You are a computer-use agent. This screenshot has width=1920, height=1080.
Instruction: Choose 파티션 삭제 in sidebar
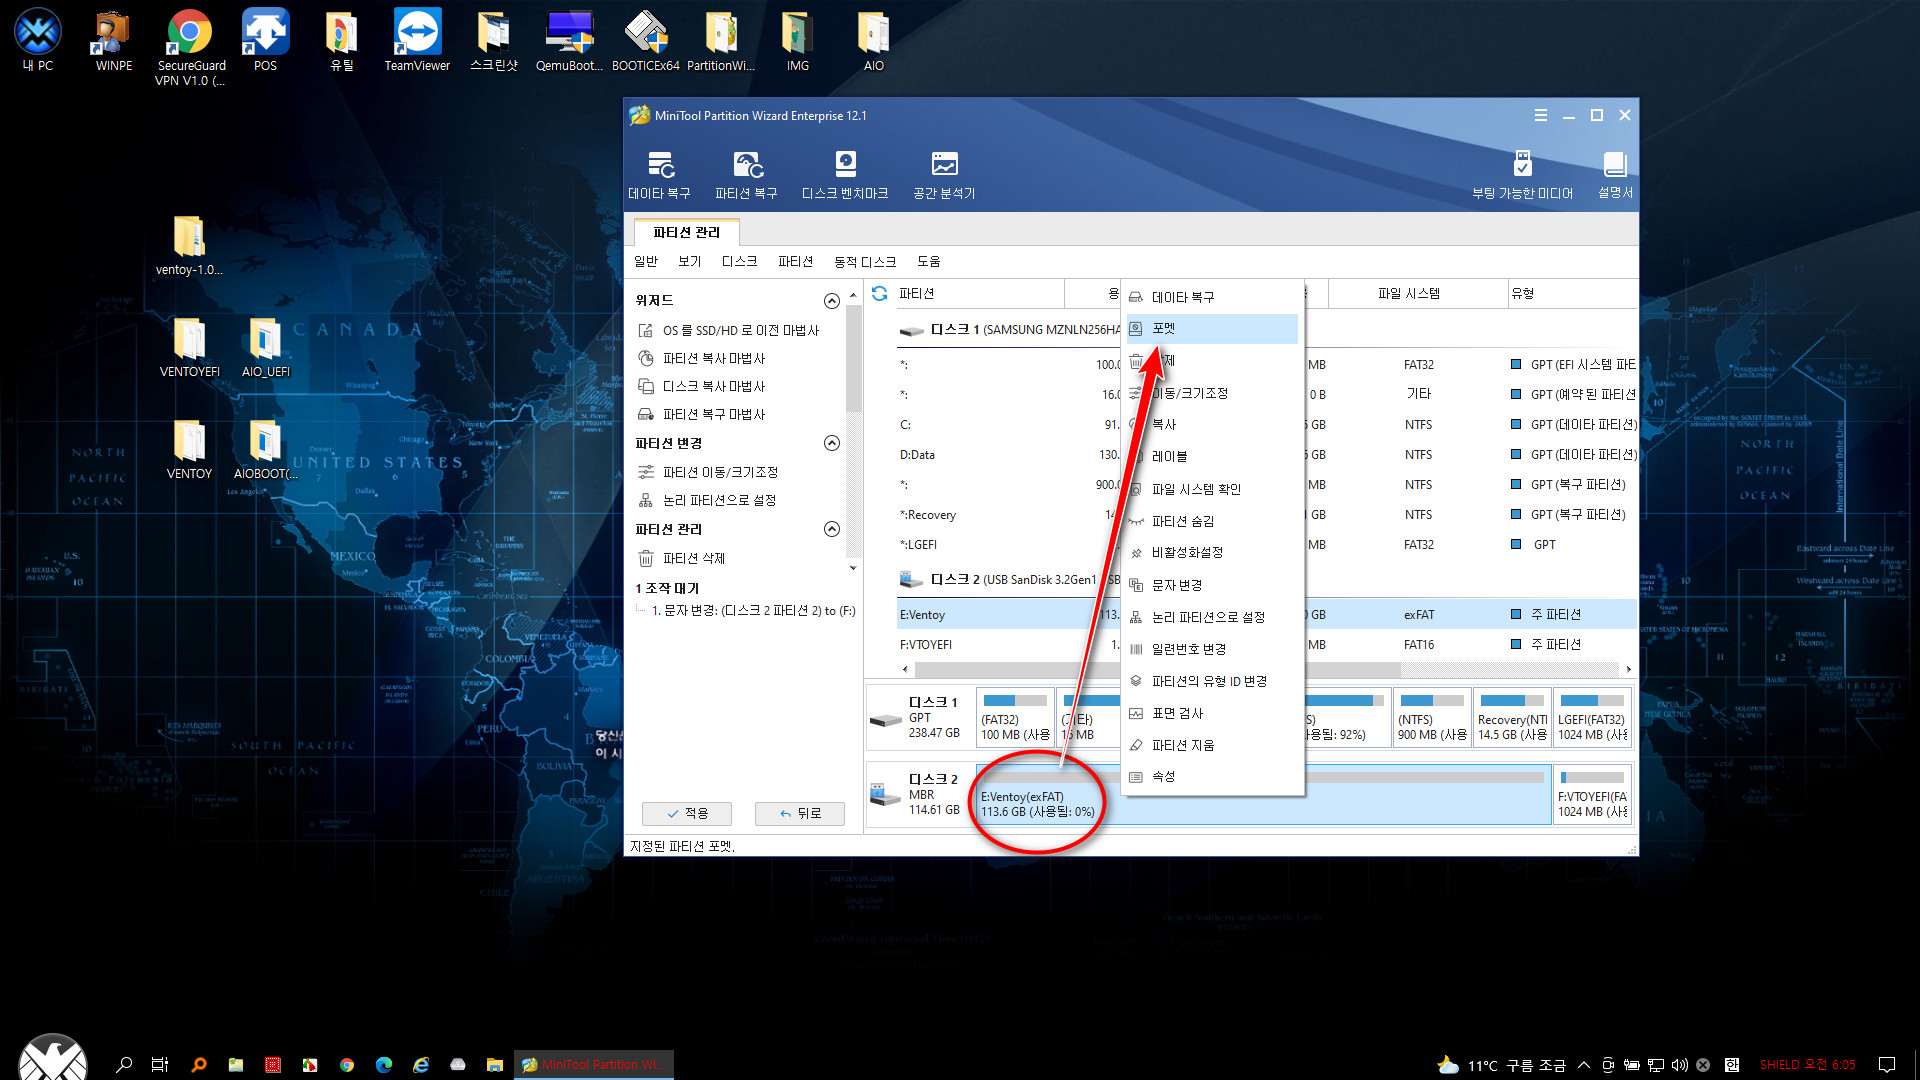coord(682,558)
